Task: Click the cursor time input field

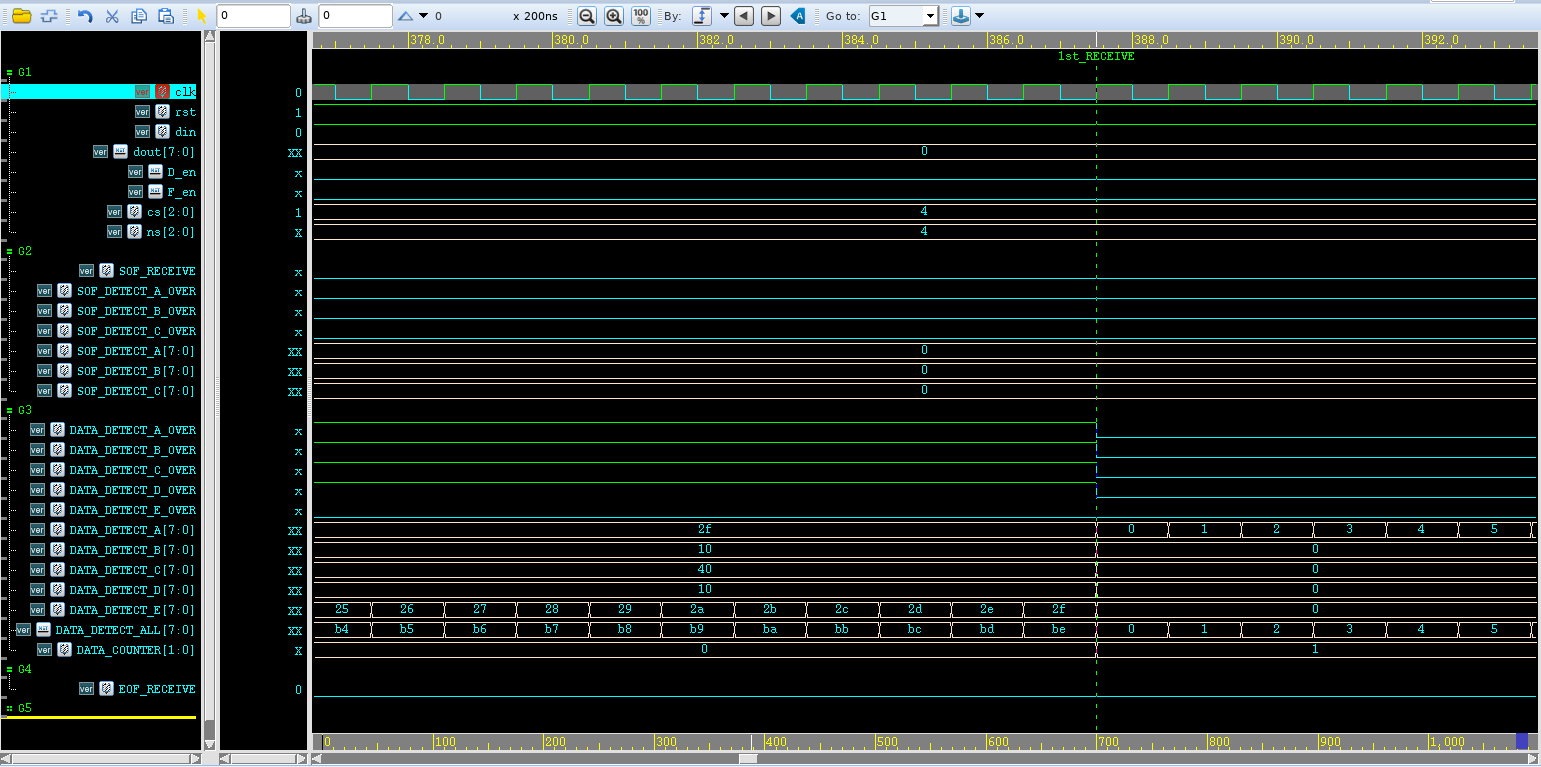Action: [x=254, y=16]
